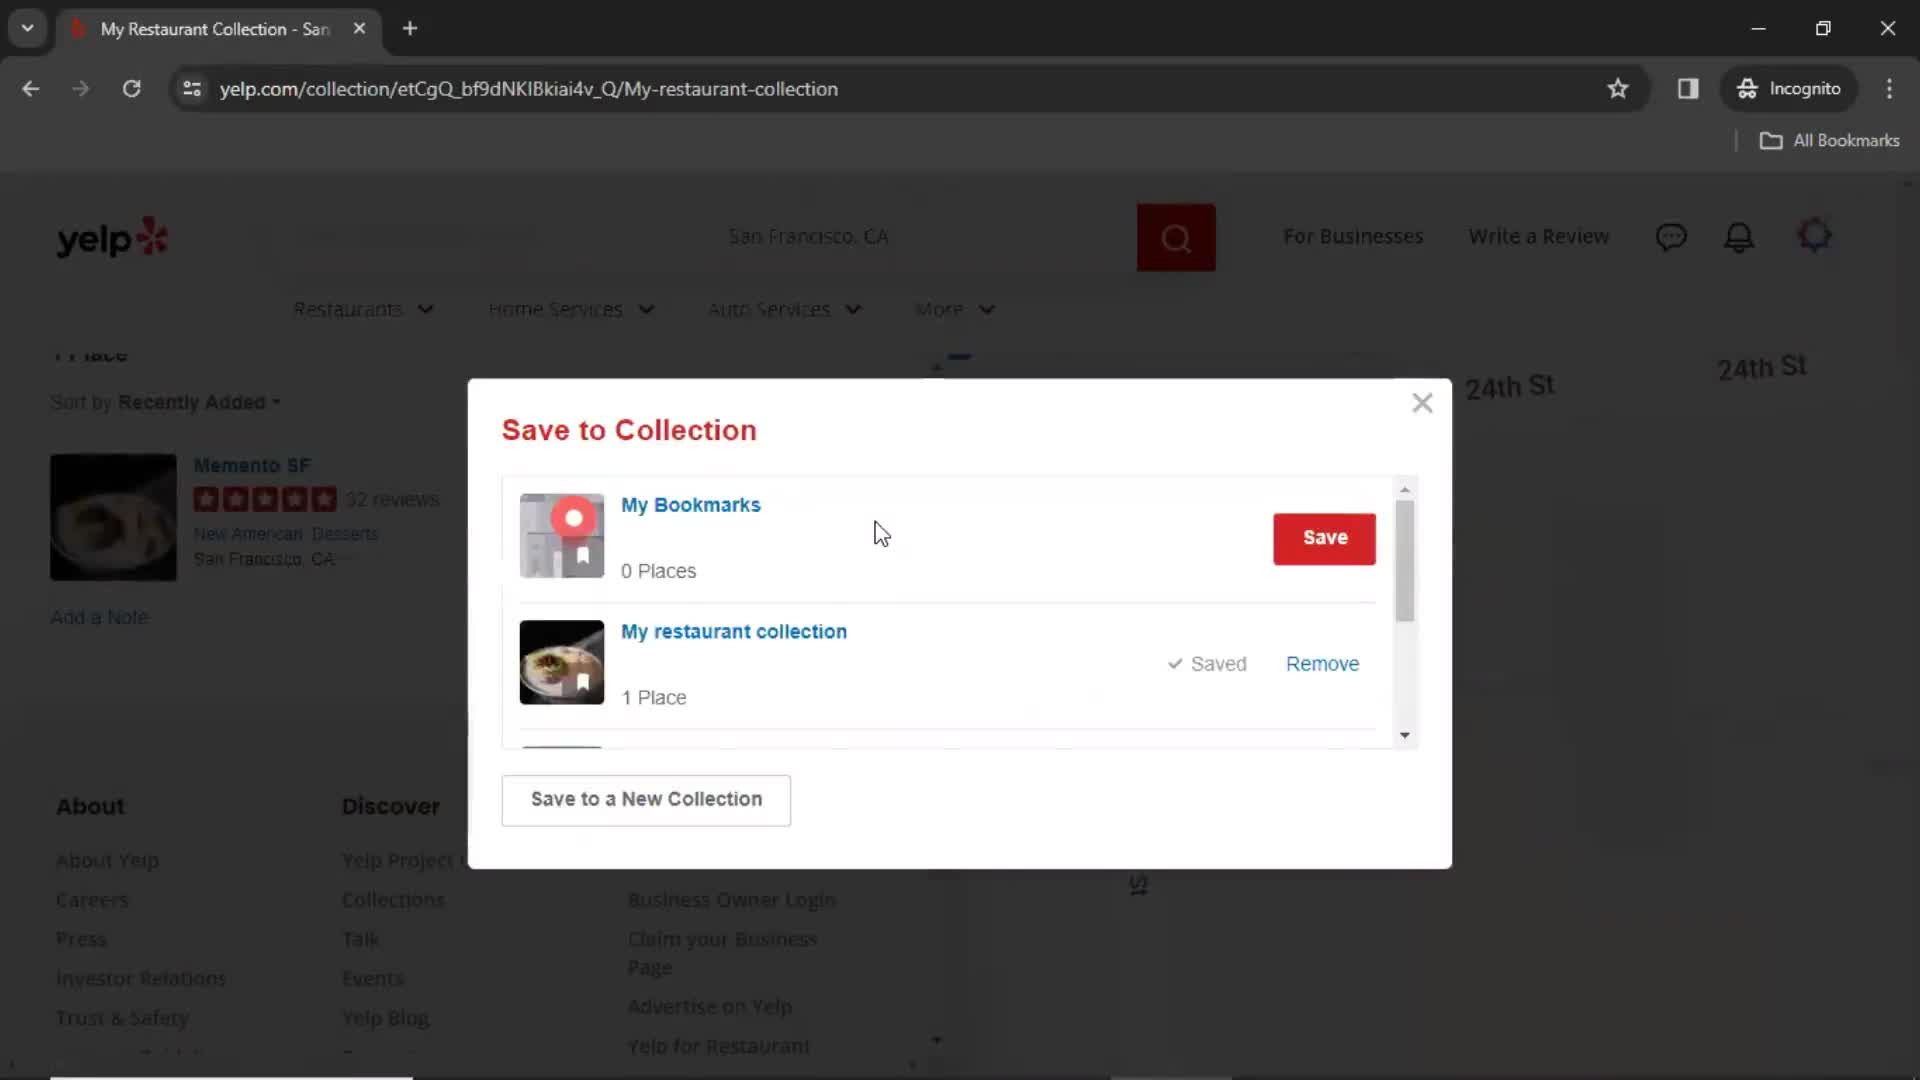Click Memento SF star rating
This screenshot has width=1920, height=1080.
(x=265, y=499)
